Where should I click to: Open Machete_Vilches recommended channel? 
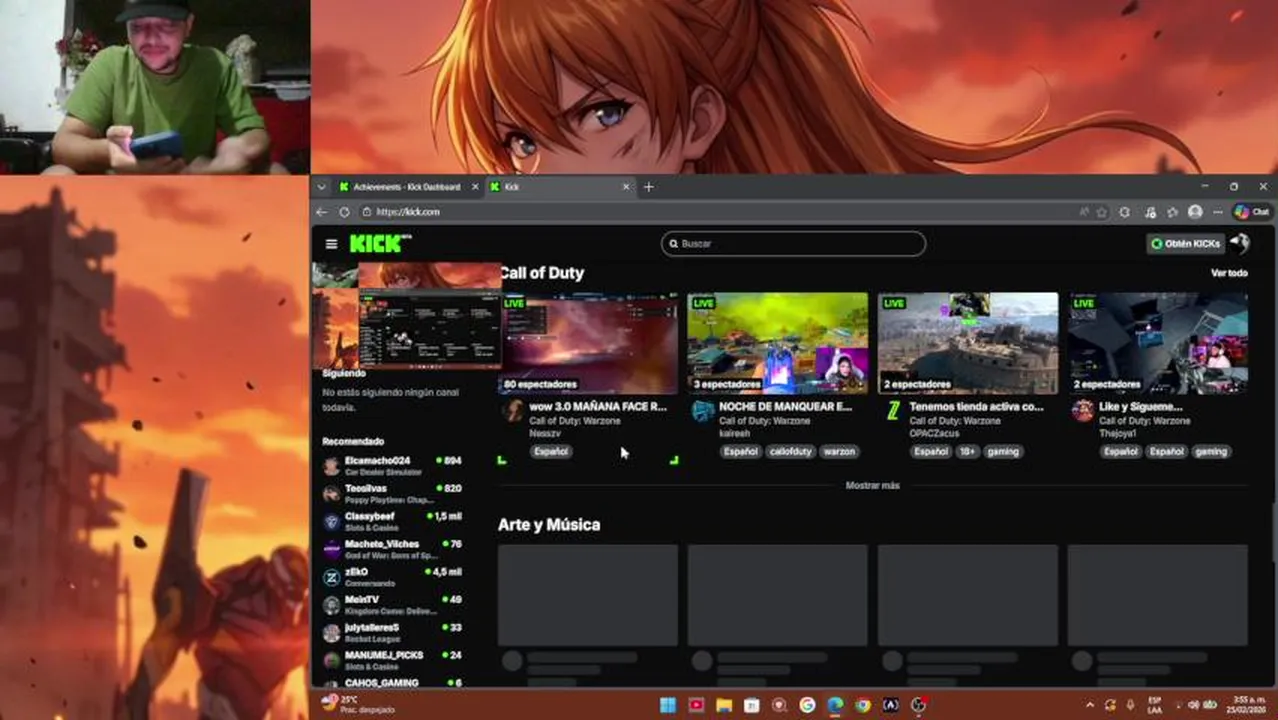click(392, 549)
